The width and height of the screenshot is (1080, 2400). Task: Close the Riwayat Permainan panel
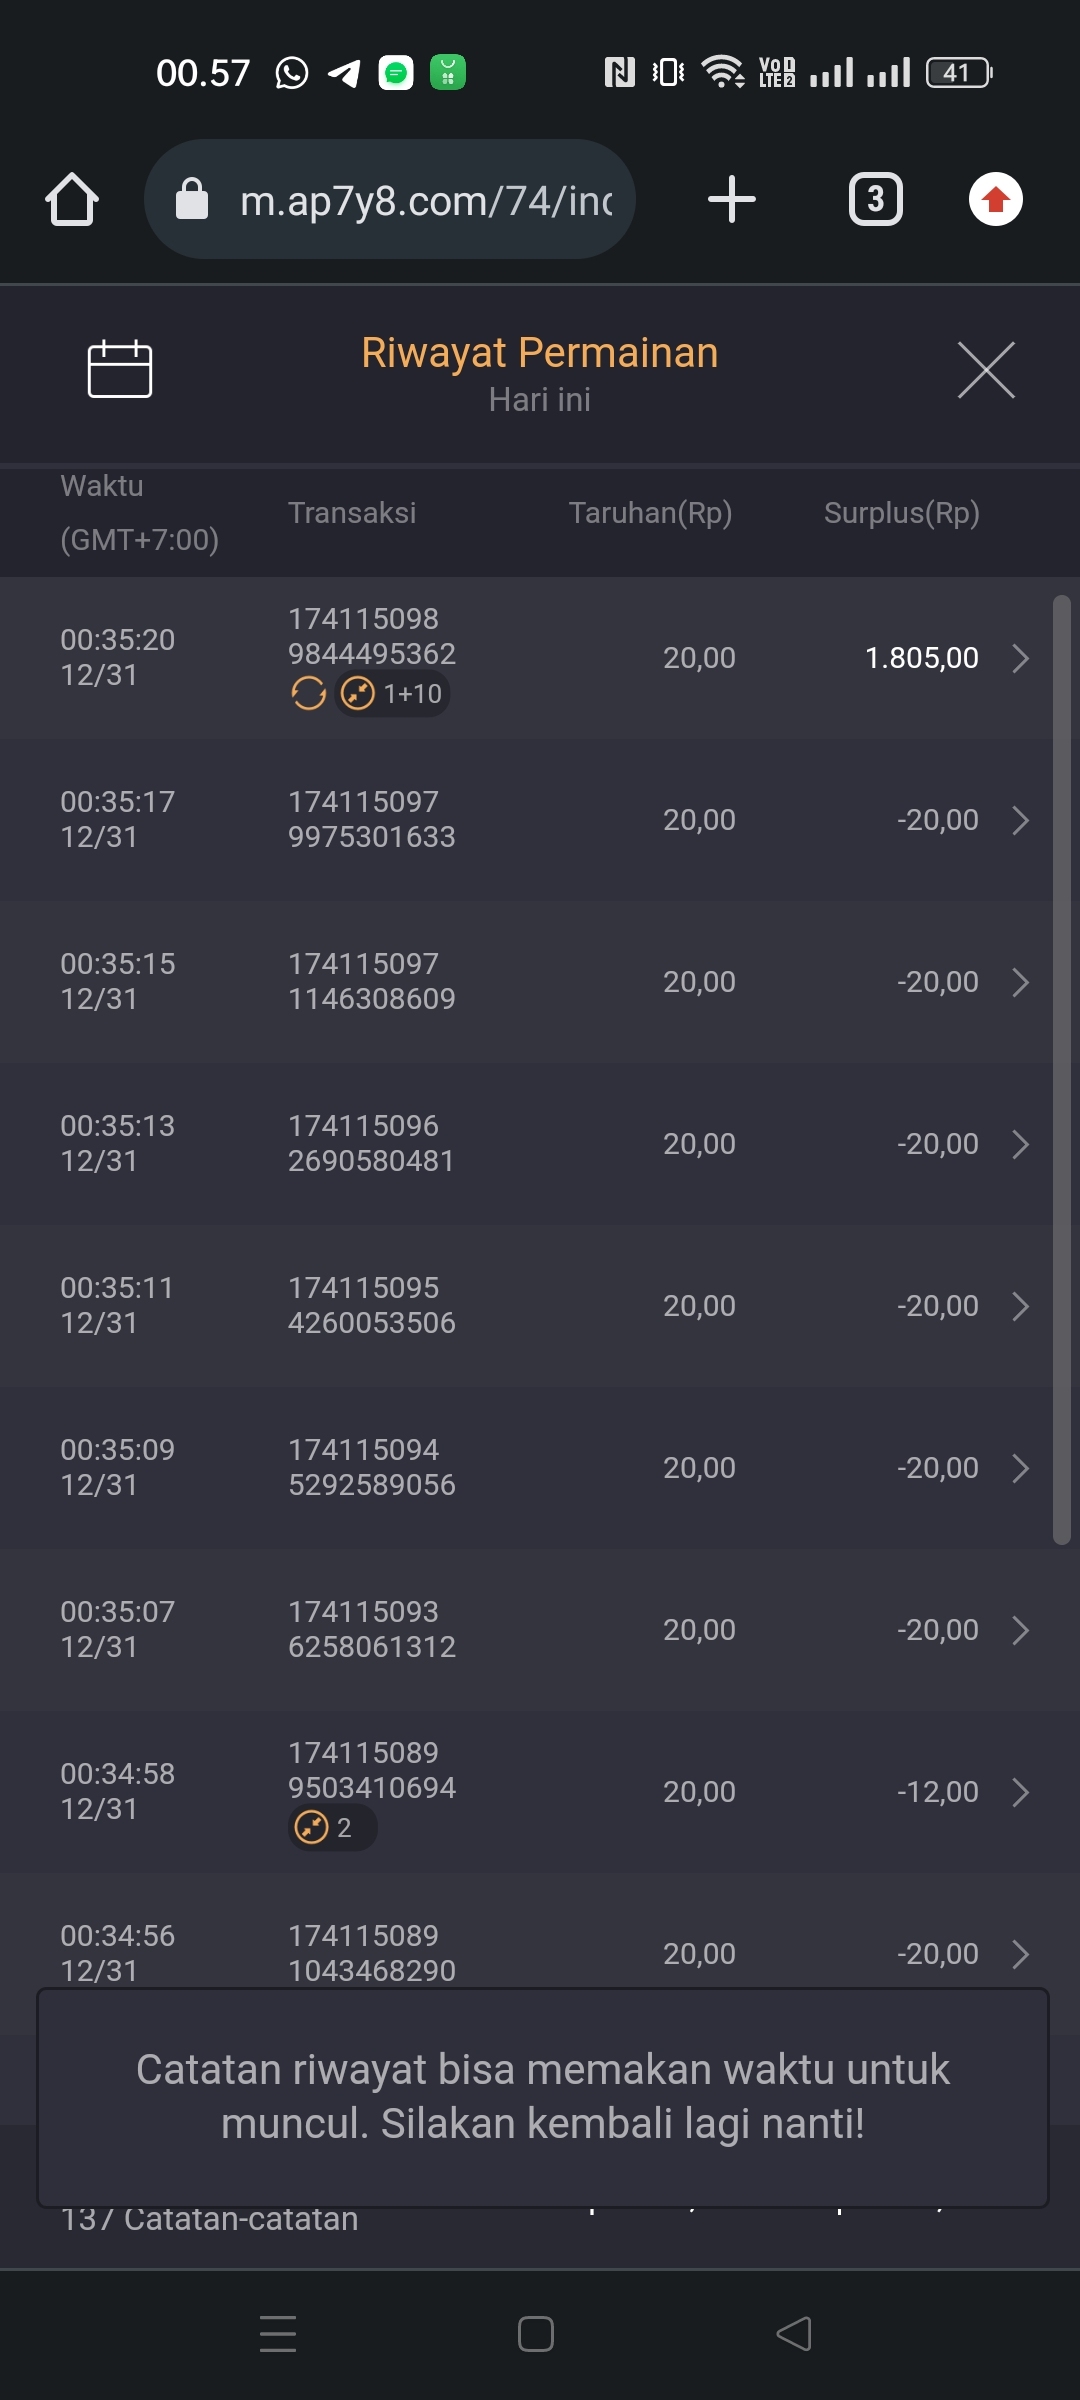(986, 369)
